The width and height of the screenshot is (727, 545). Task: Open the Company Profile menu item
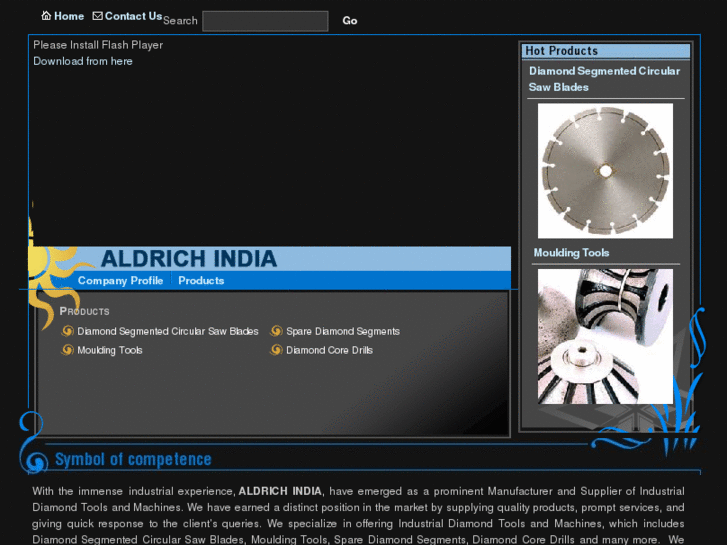121,281
